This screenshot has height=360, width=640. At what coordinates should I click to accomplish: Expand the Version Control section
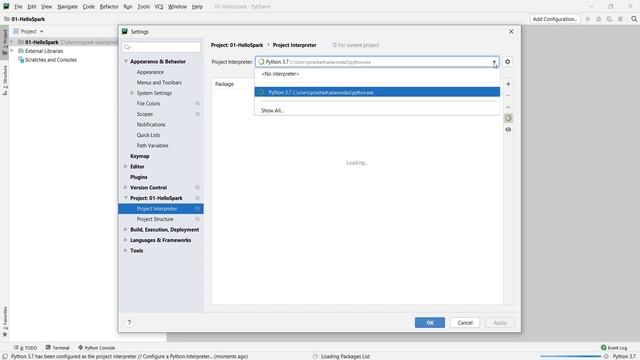[x=126, y=187]
